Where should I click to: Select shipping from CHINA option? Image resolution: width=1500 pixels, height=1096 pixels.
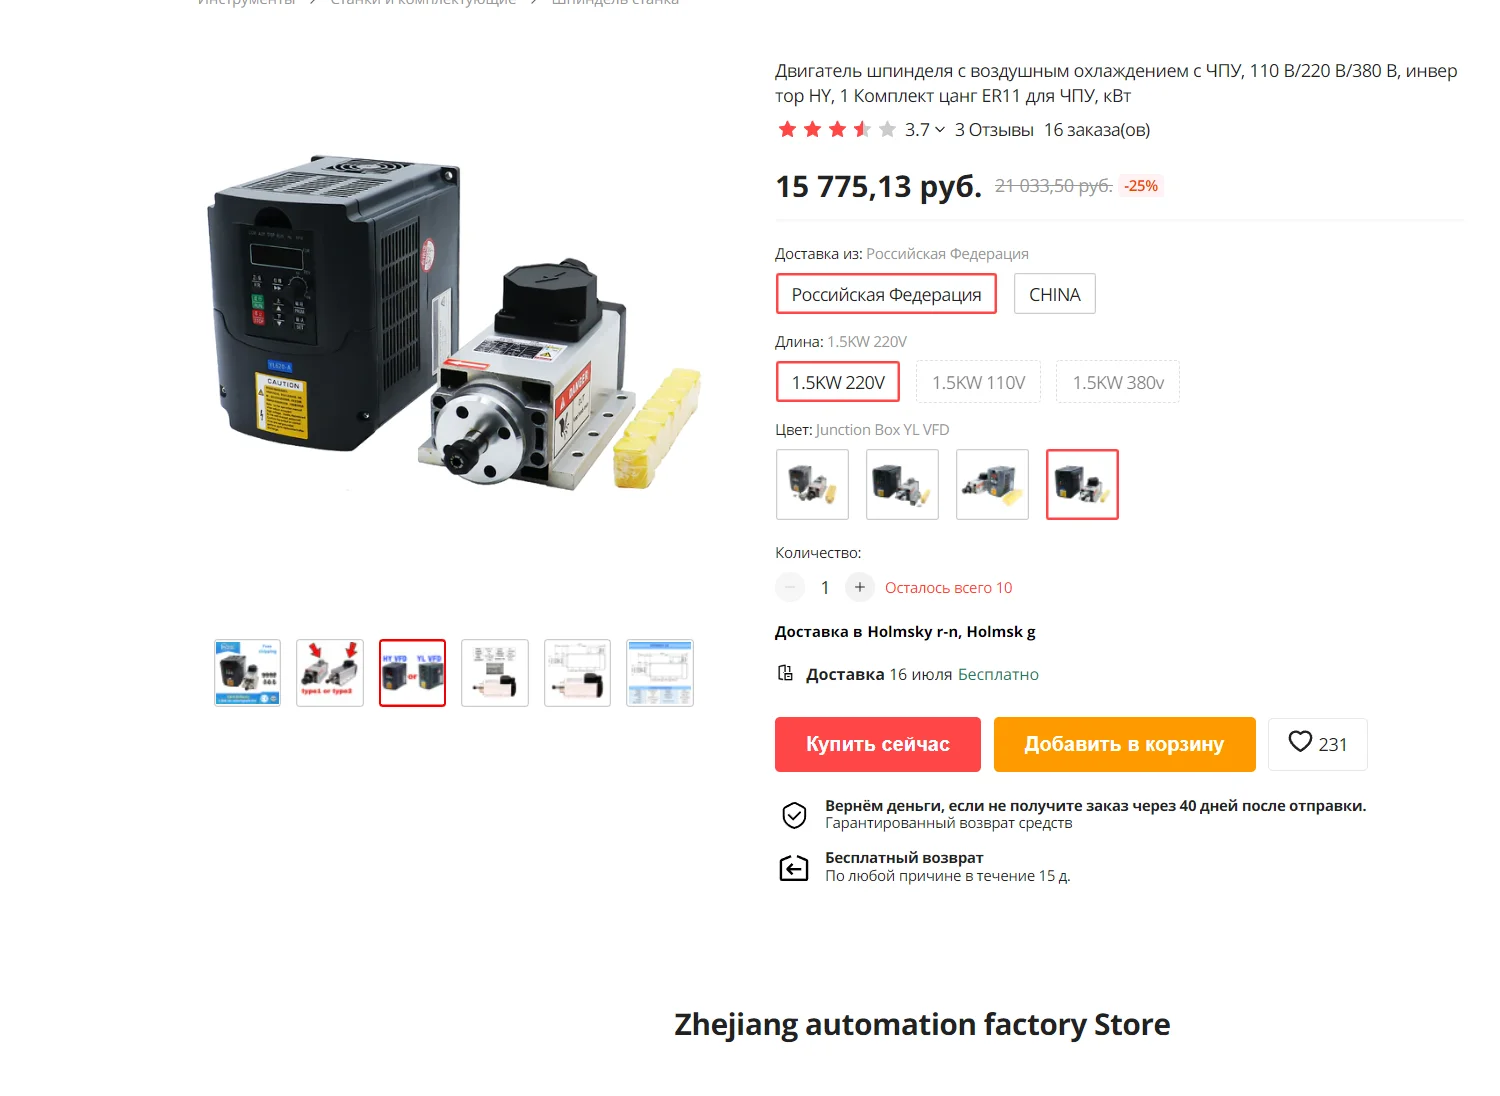tap(1055, 294)
